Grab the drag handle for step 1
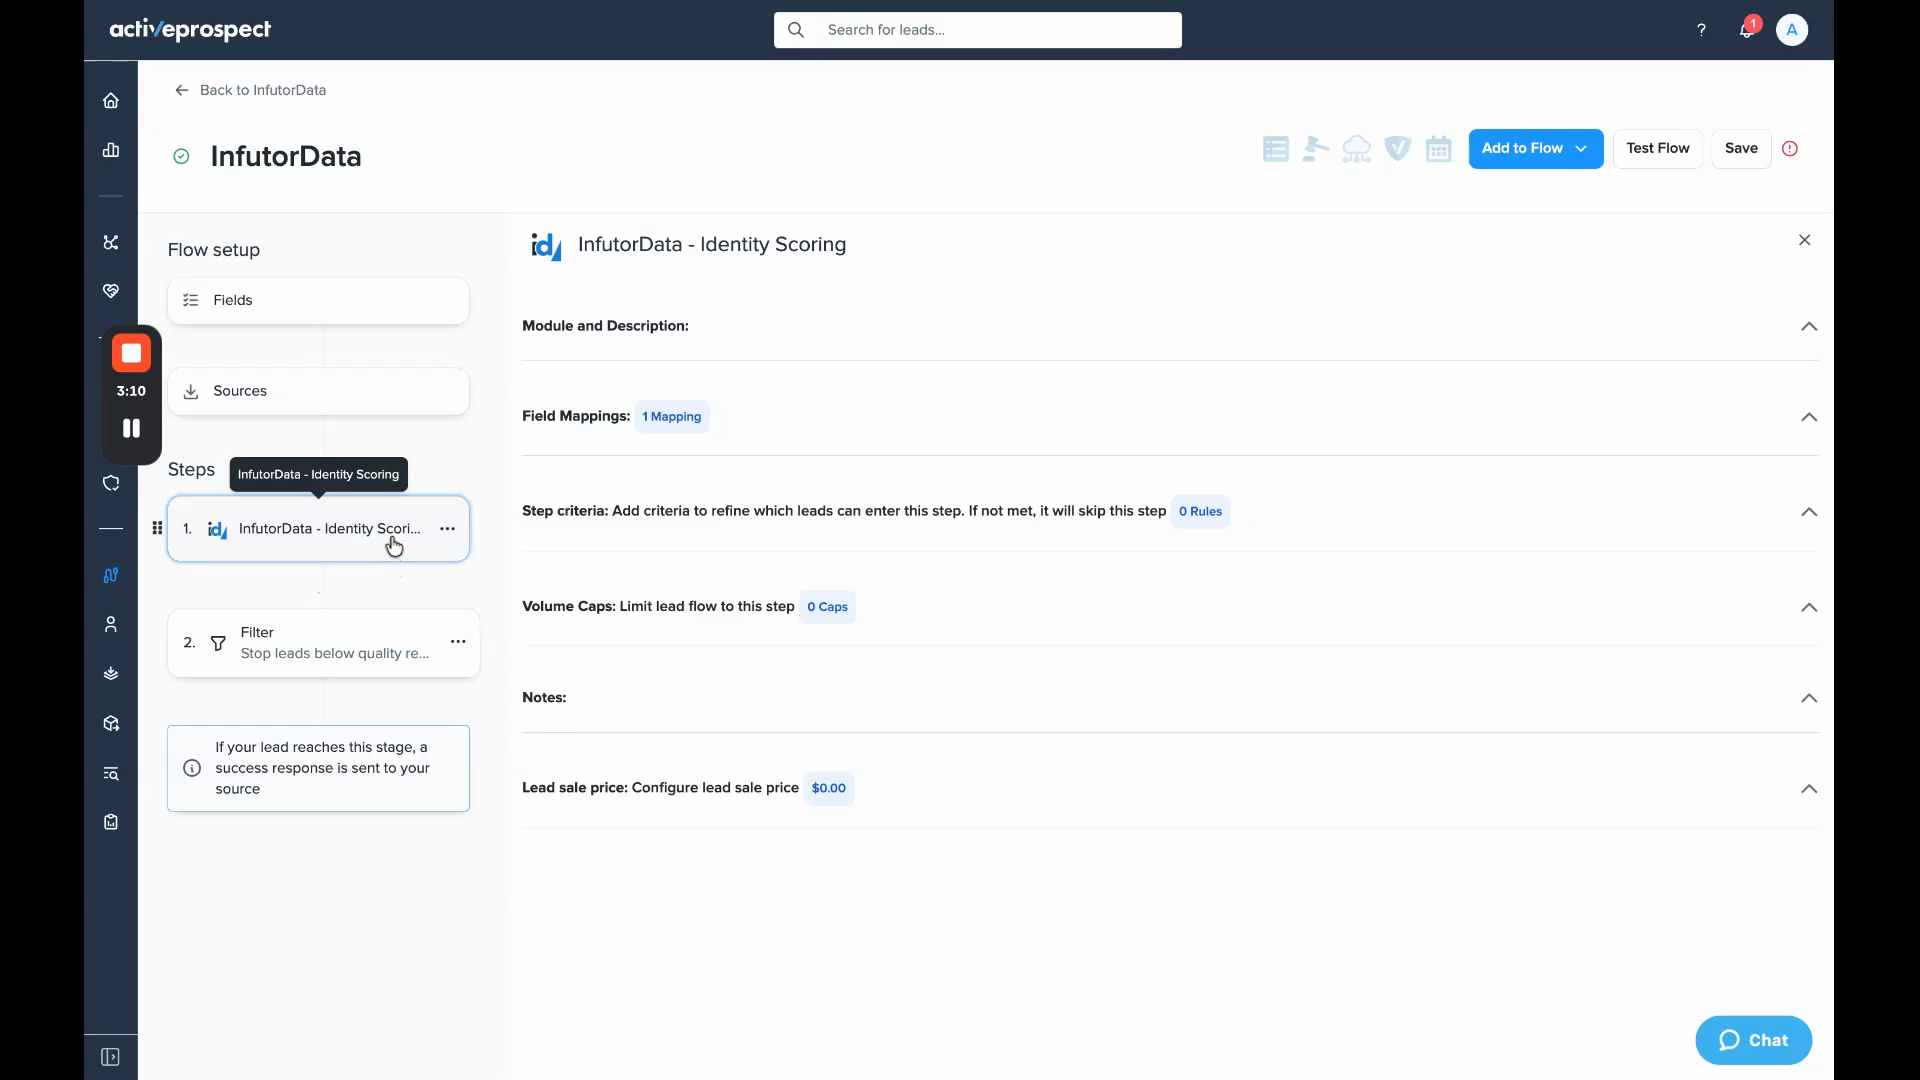 pos(157,528)
